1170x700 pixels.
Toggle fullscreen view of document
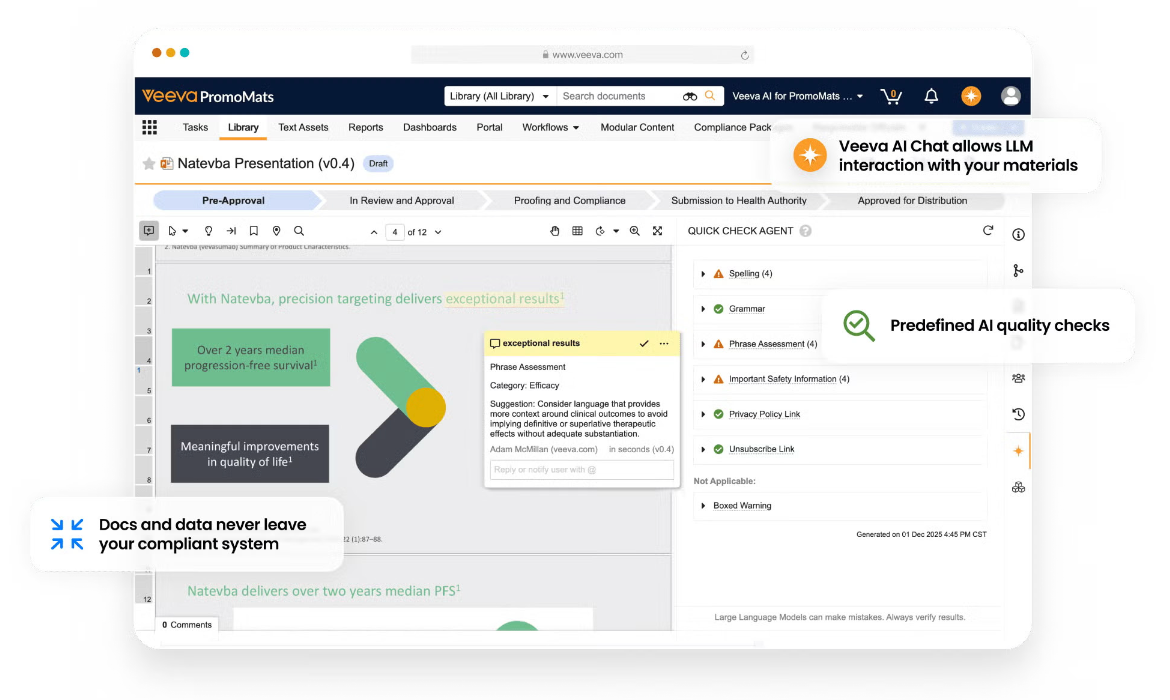658,231
